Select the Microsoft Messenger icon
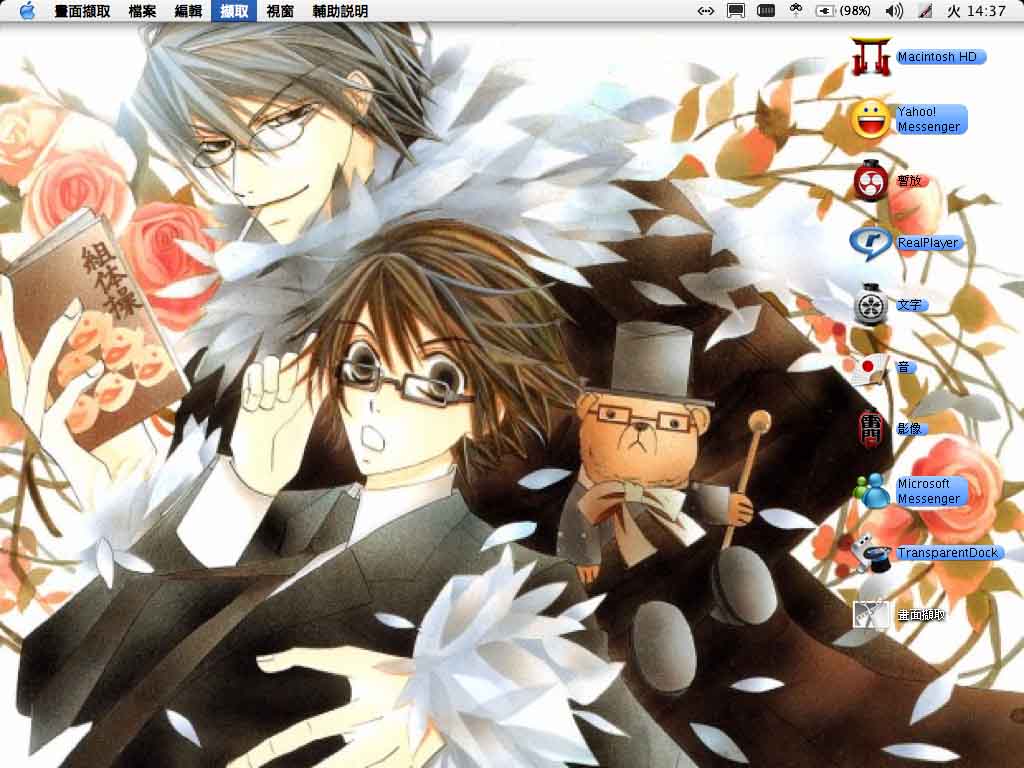 pos(872,491)
